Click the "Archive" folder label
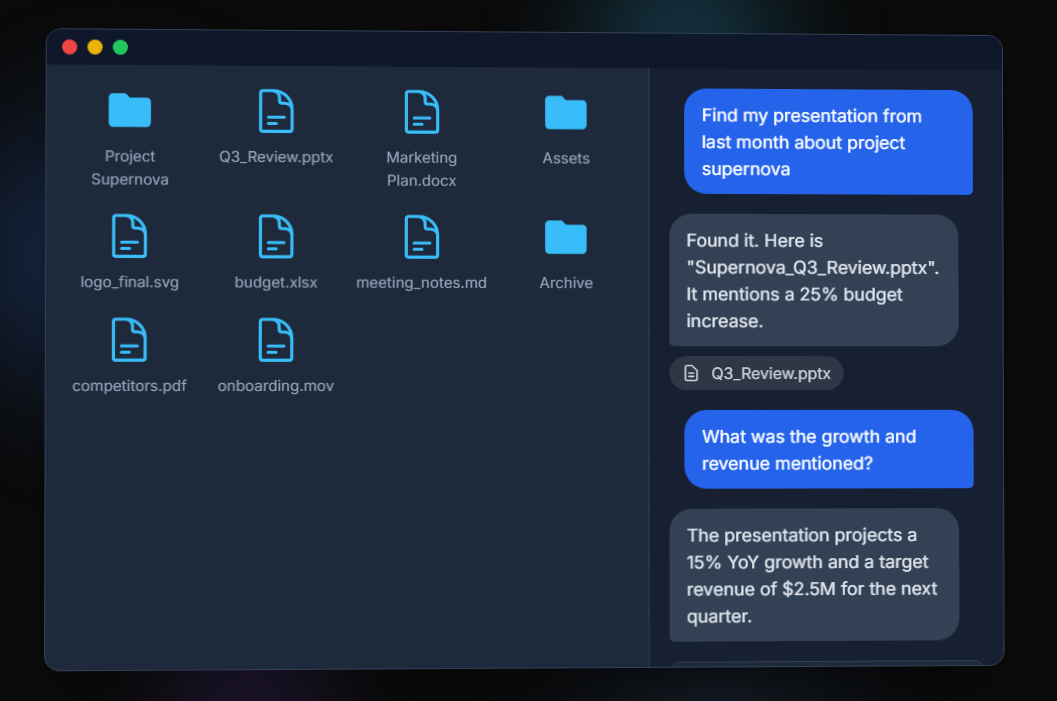The width and height of the screenshot is (1057, 701). (566, 283)
